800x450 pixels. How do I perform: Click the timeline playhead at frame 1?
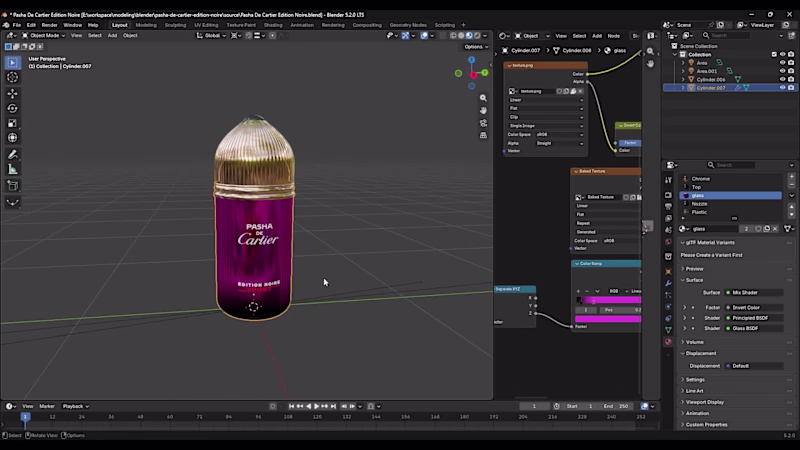[24, 417]
